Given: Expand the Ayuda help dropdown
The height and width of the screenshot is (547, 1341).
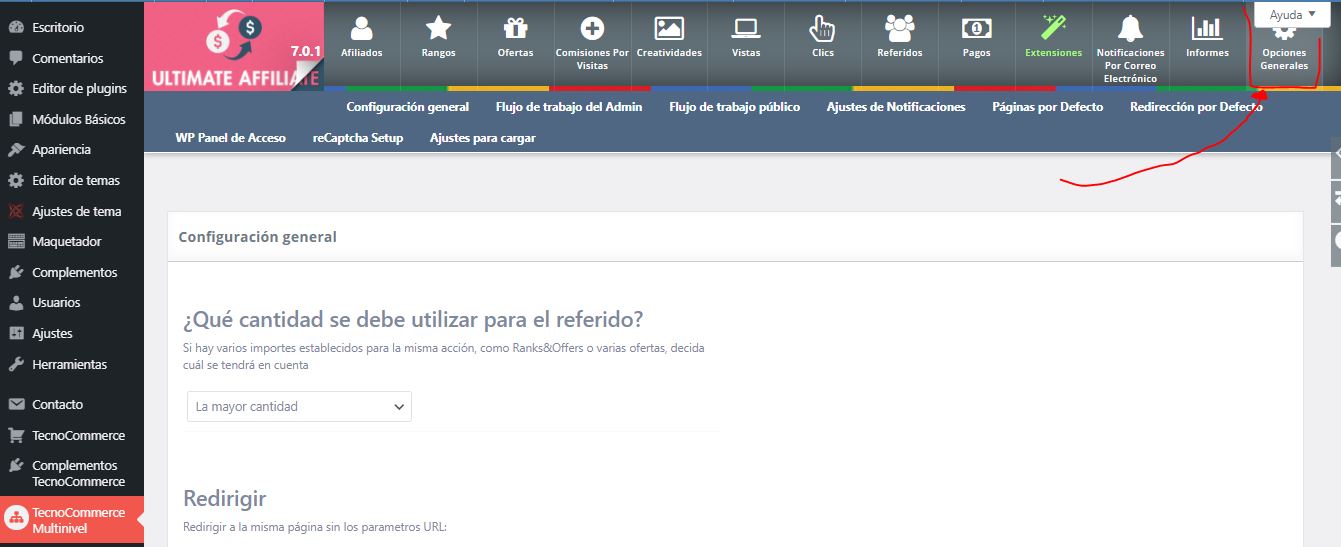Looking at the screenshot, I should coord(1293,15).
